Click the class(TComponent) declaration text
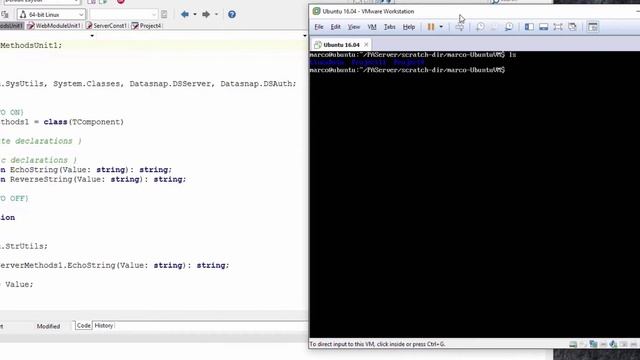The height and width of the screenshot is (360, 640). coord(84,122)
